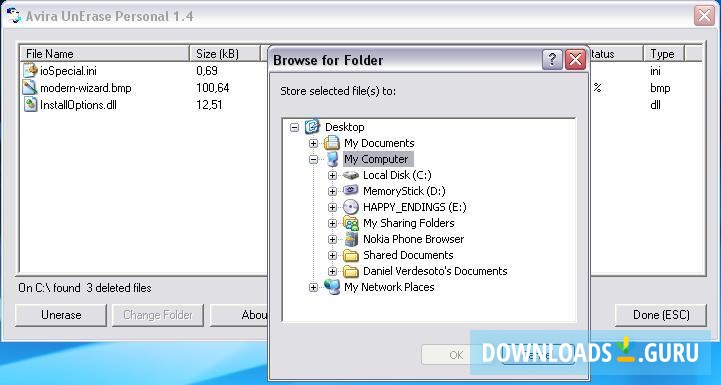Select My Network Places label
This screenshot has height=385, width=721.
(x=389, y=287)
